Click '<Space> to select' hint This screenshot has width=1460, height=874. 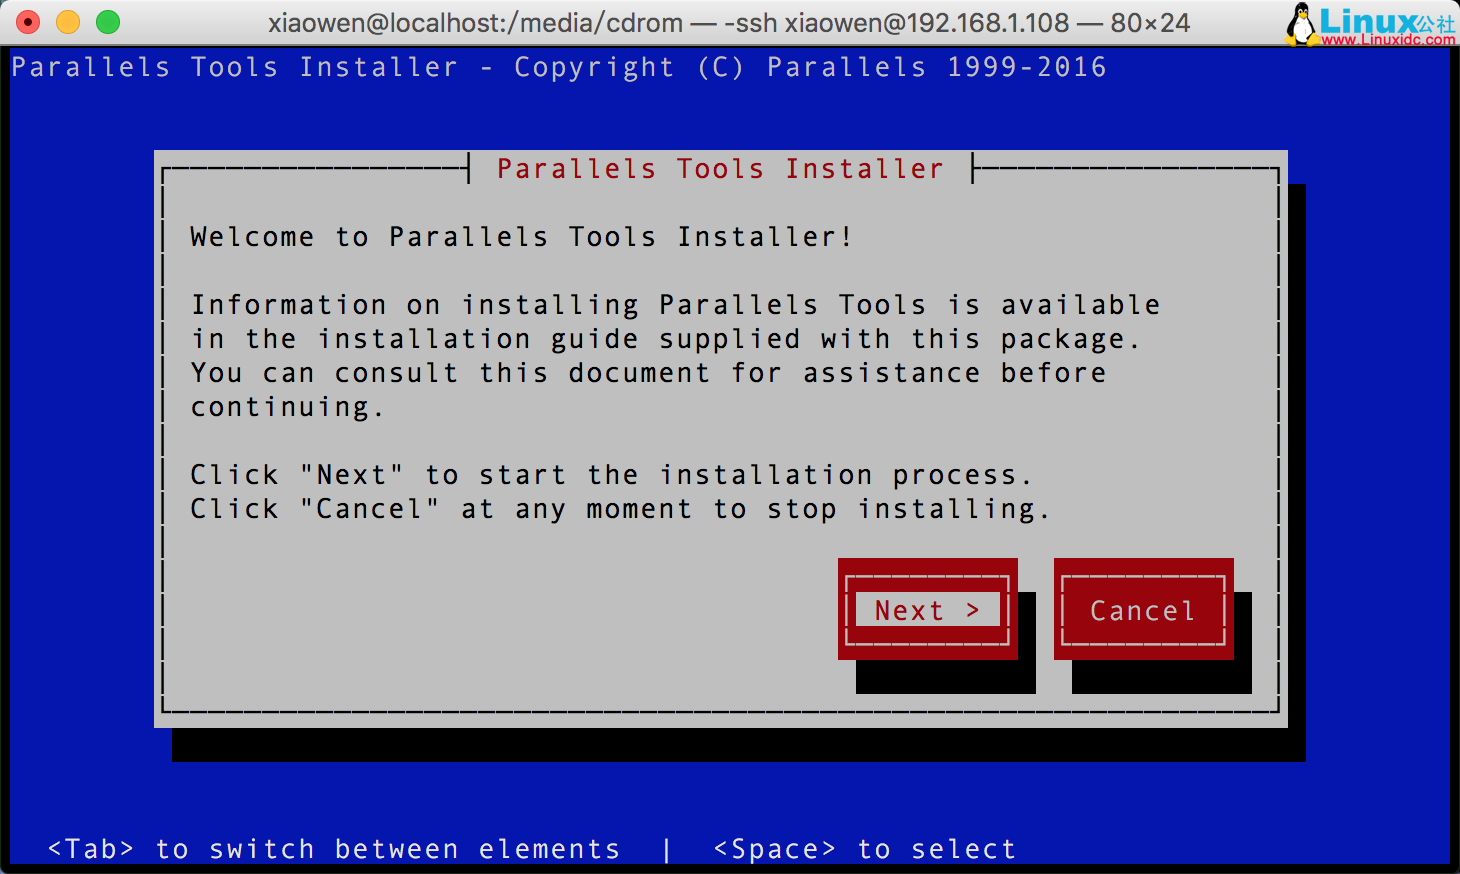(864, 849)
